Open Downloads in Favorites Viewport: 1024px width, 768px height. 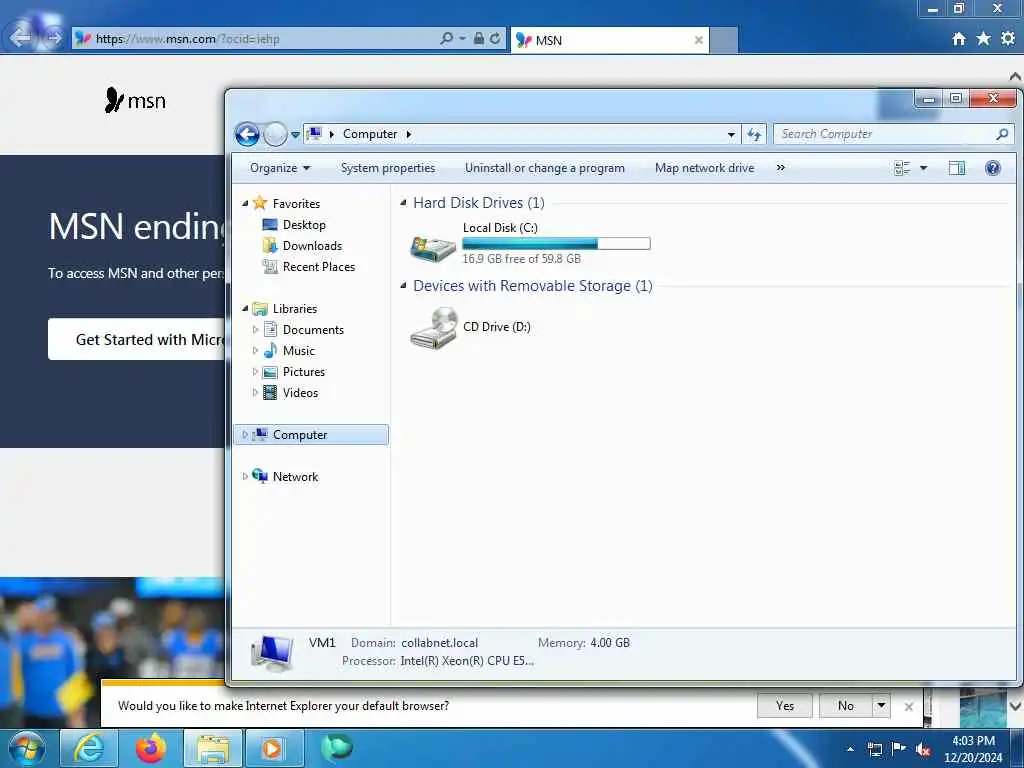[x=312, y=246]
